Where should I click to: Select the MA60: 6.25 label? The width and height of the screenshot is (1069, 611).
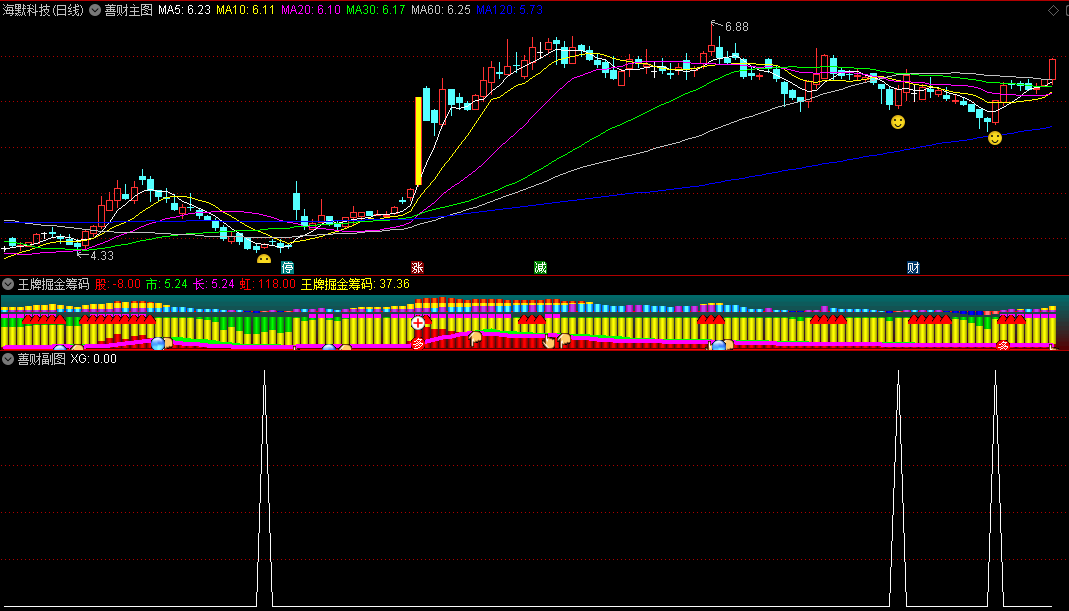440,10
